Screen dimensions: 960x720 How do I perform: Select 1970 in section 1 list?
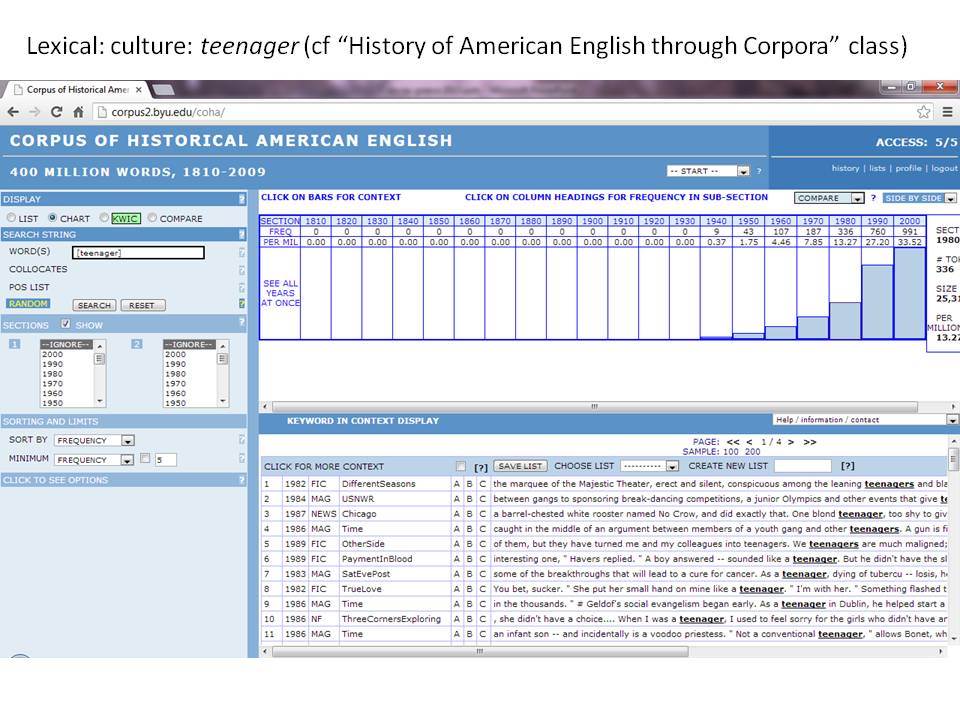(53, 384)
